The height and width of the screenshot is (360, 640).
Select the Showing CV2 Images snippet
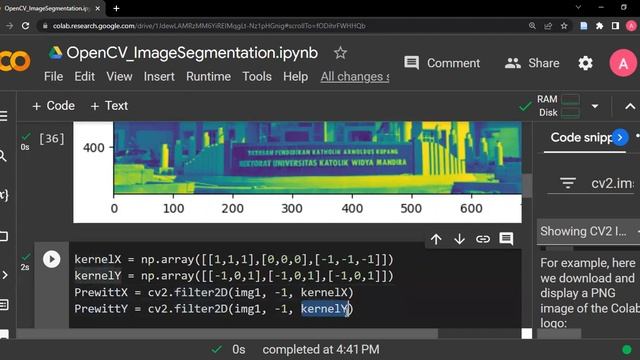[588, 231]
